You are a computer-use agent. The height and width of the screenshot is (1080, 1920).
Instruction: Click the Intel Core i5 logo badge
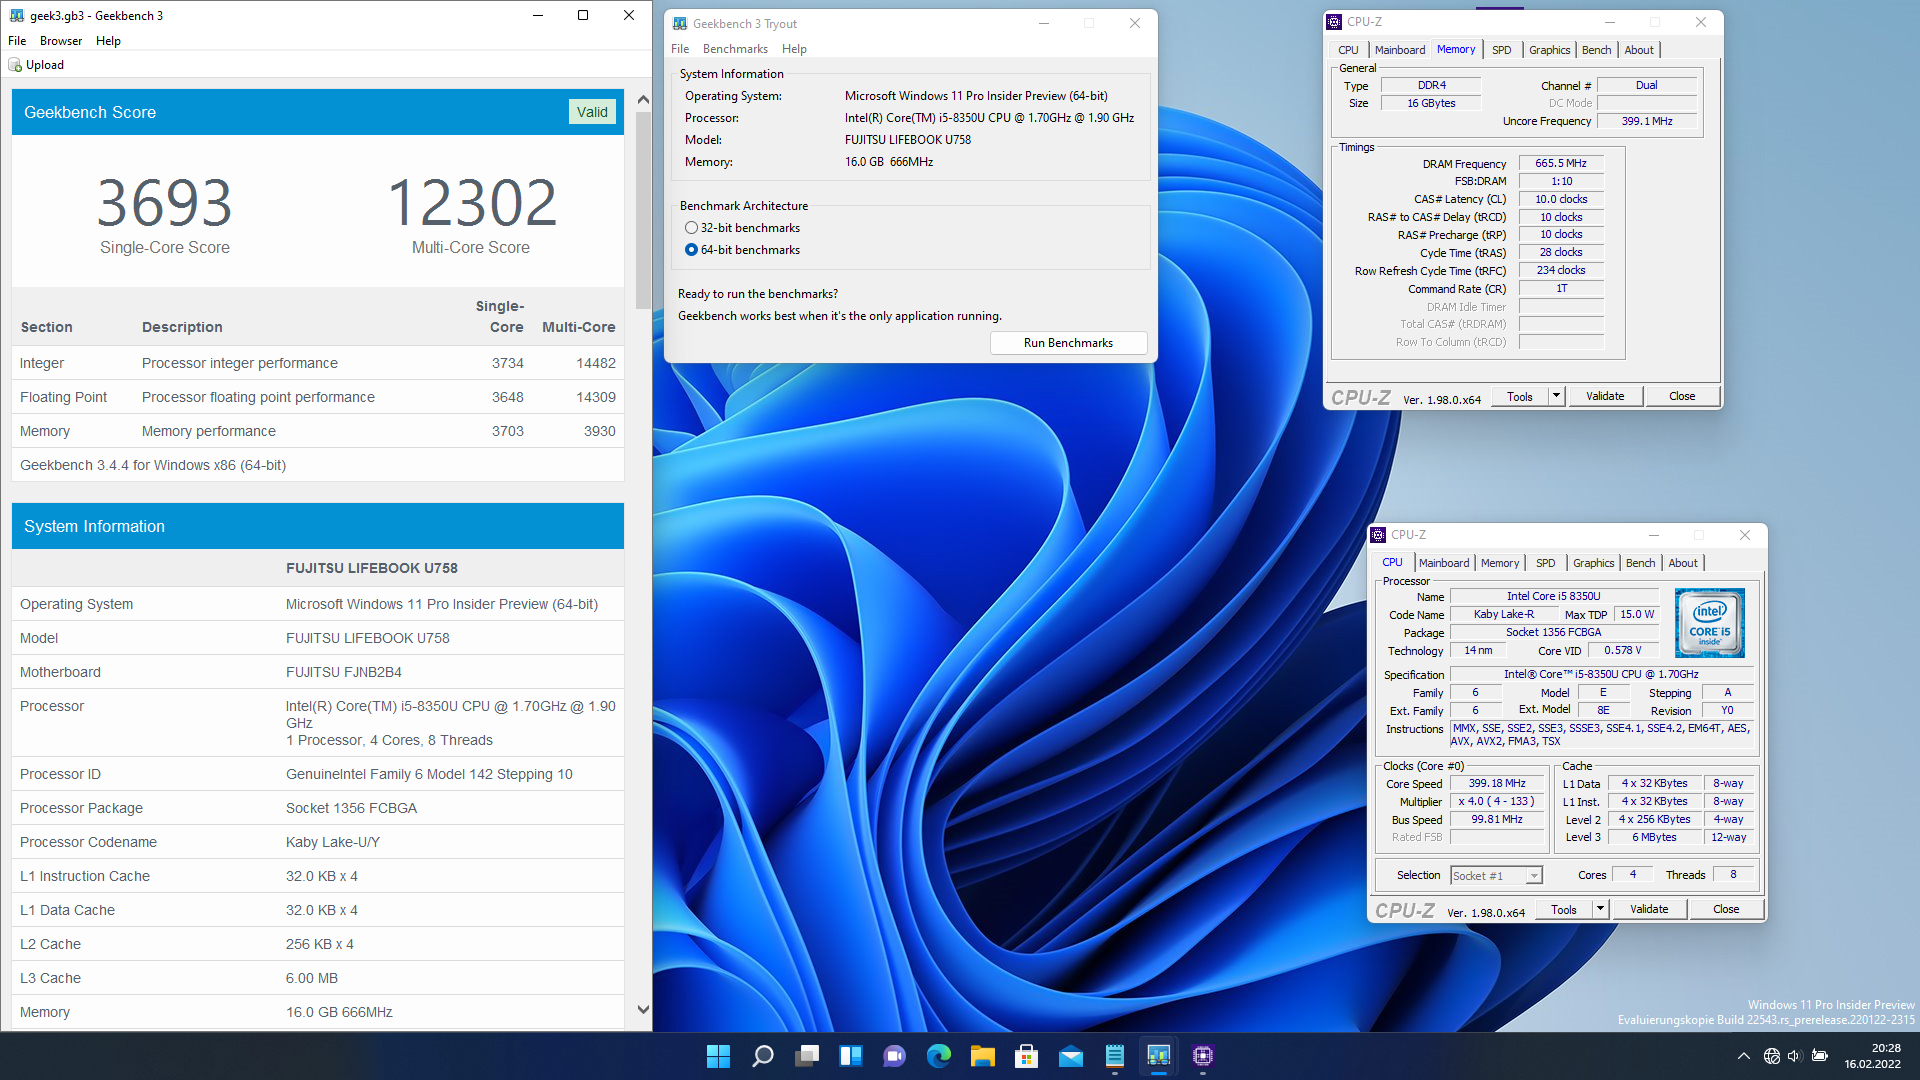click(x=1710, y=623)
